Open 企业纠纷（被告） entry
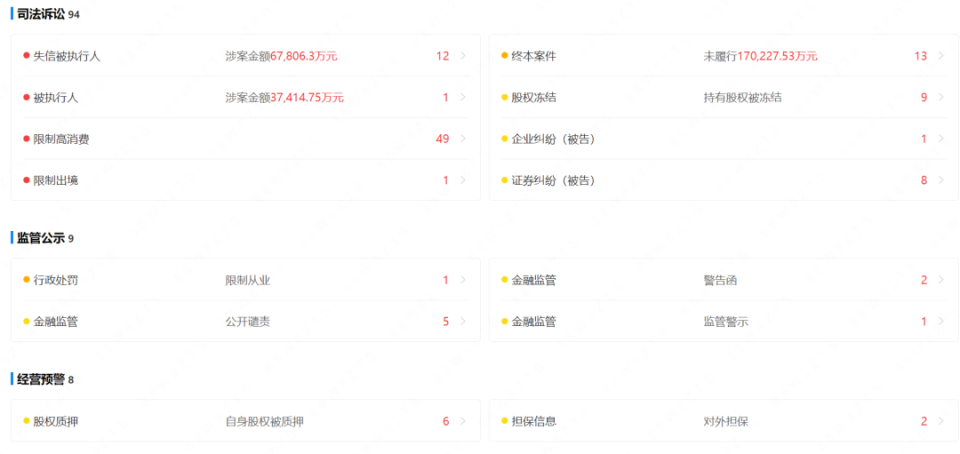The width and height of the screenshot is (960, 454). 724,139
